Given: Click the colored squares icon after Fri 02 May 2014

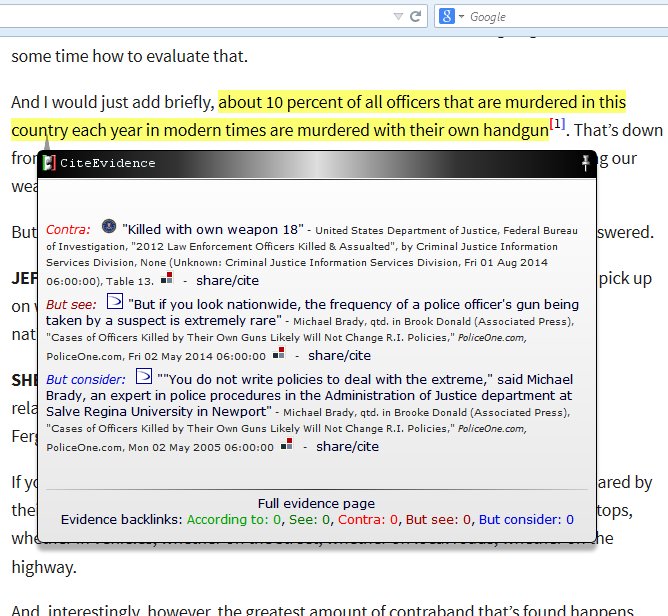Looking at the screenshot, I should 279,353.
